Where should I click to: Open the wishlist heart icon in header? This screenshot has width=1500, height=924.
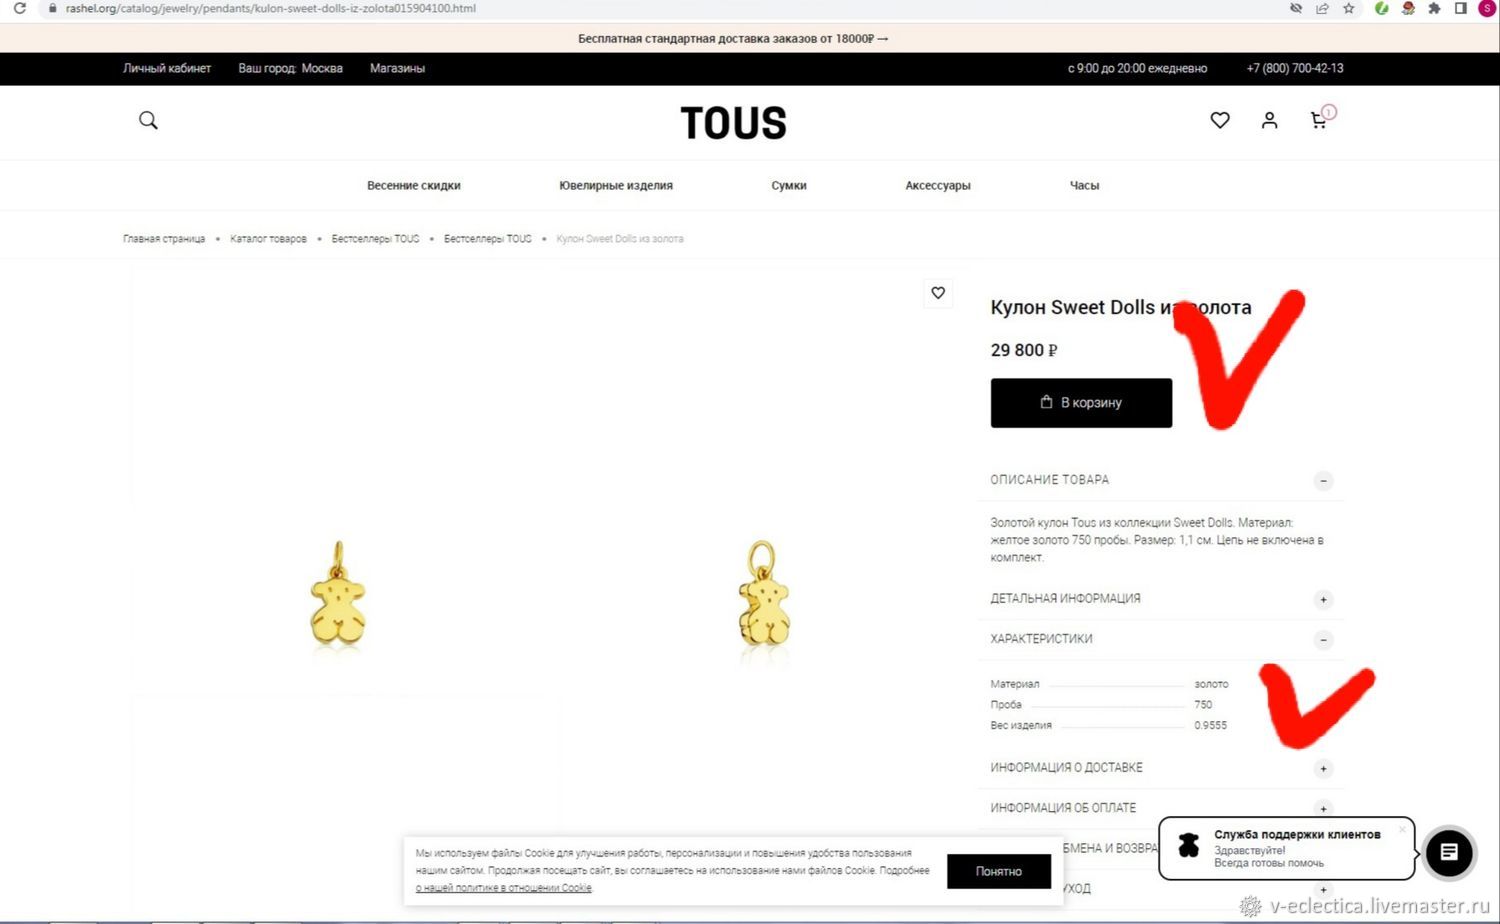coord(1220,120)
